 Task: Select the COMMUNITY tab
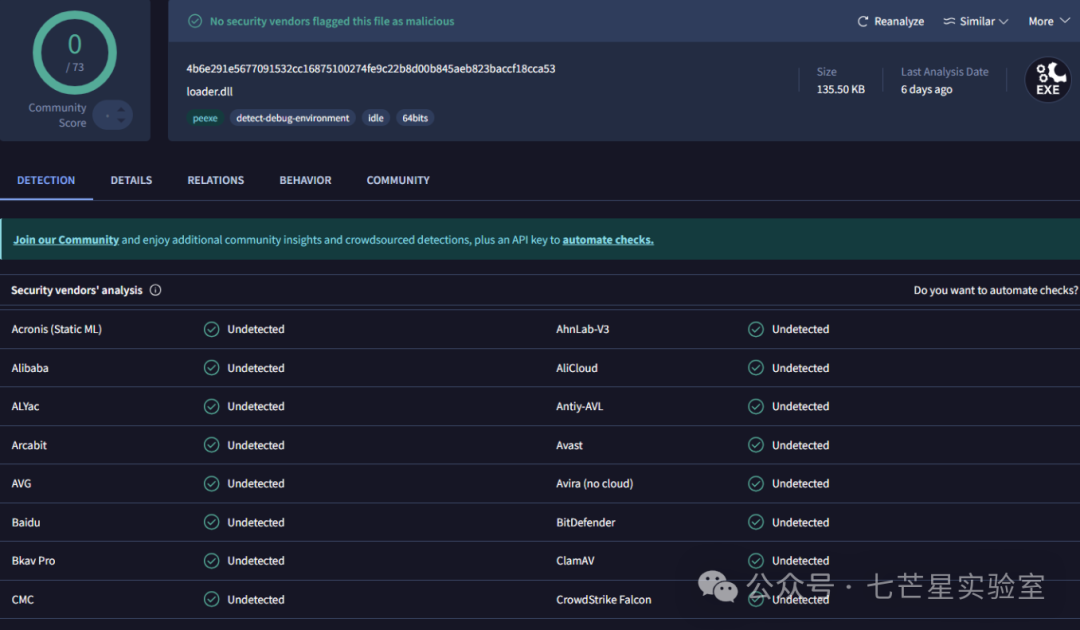coord(398,180)
